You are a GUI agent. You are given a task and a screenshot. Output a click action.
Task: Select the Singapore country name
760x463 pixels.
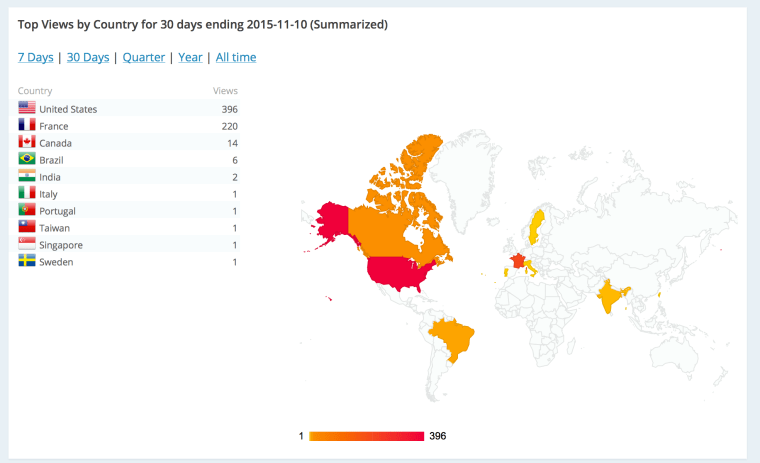coord(61,245)
